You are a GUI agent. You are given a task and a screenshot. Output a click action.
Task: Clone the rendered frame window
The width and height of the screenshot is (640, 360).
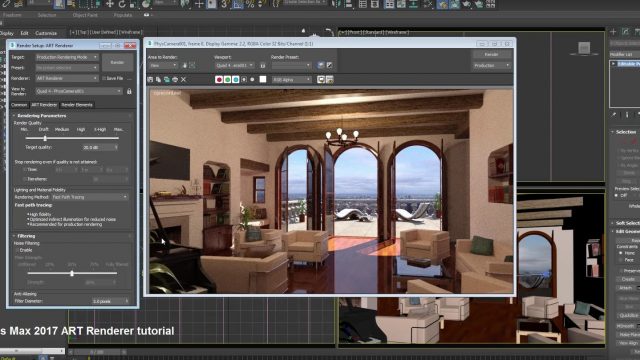(x=167, y=80)
